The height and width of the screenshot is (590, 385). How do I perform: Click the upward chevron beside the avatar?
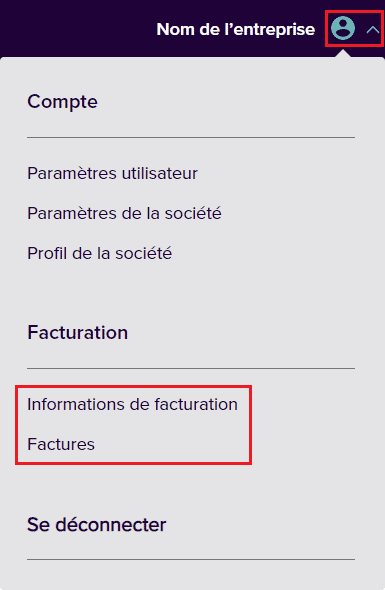click(x=373, y=29)
